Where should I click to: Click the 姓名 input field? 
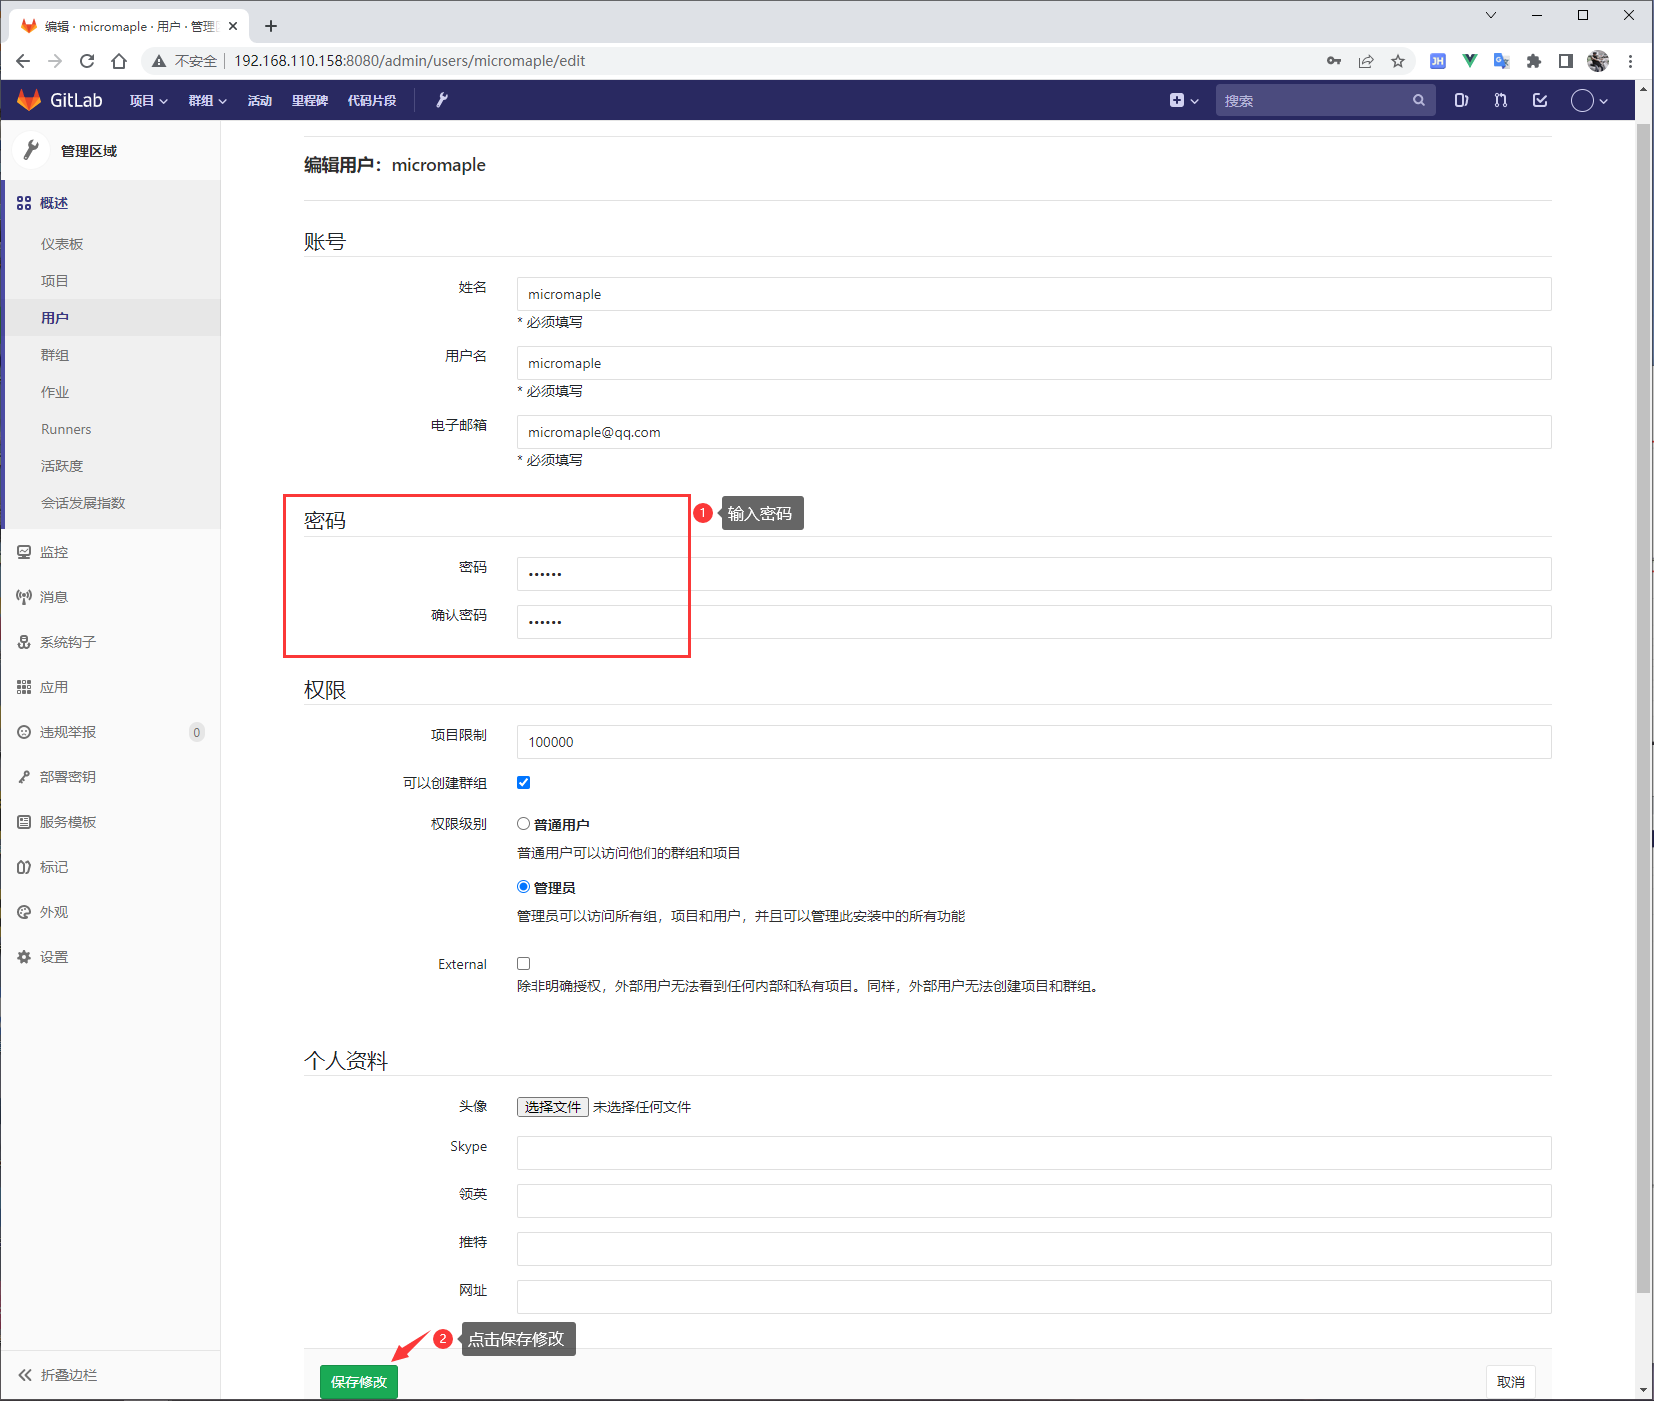[x=1034, y=294]
